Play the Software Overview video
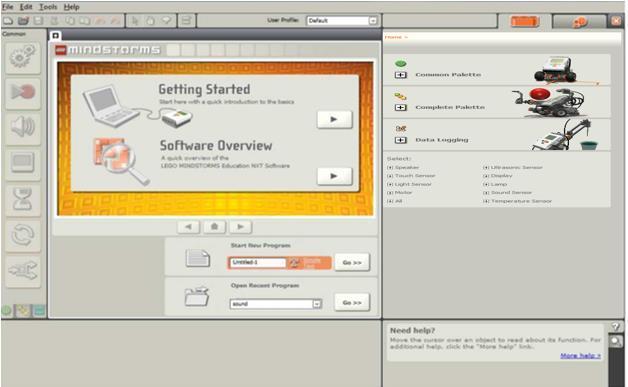Image resolution: width=628 pixels, height=387 pixels. point(334,176)
